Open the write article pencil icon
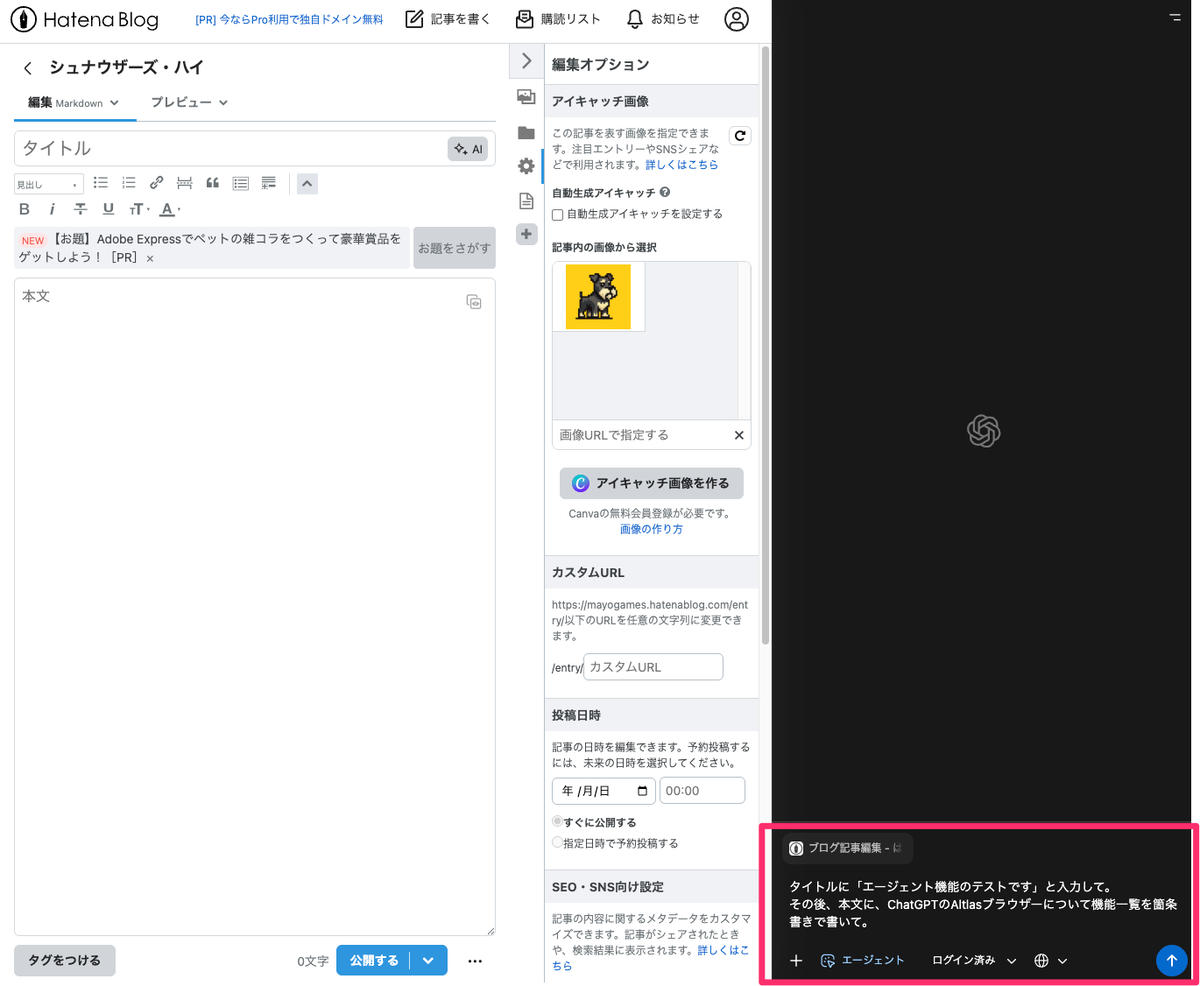Image resolution: width=1200 pixels, height=986 pixels. (415, 19)
